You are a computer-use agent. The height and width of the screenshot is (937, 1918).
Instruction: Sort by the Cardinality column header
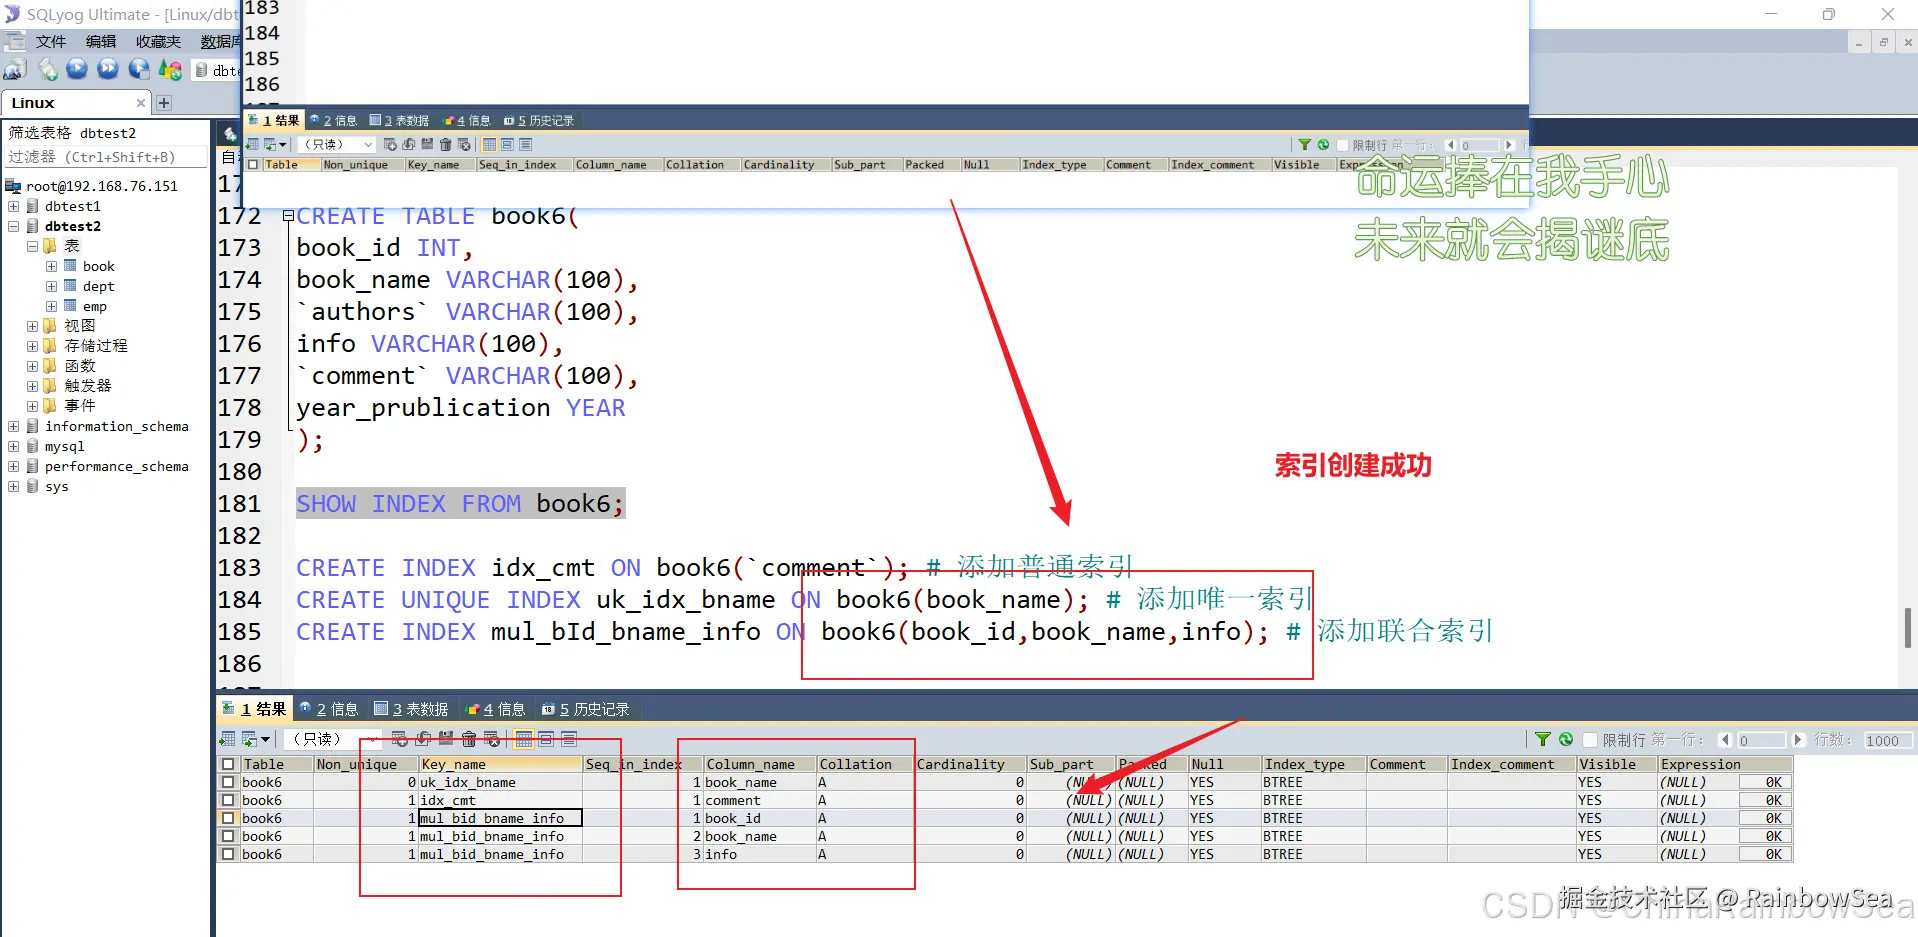point(970,764)
